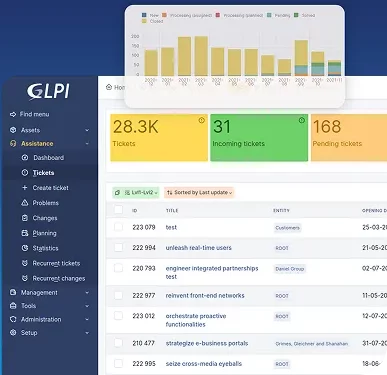Open the Left-Lvl2 filter dropdown

[x=136, y=193]
